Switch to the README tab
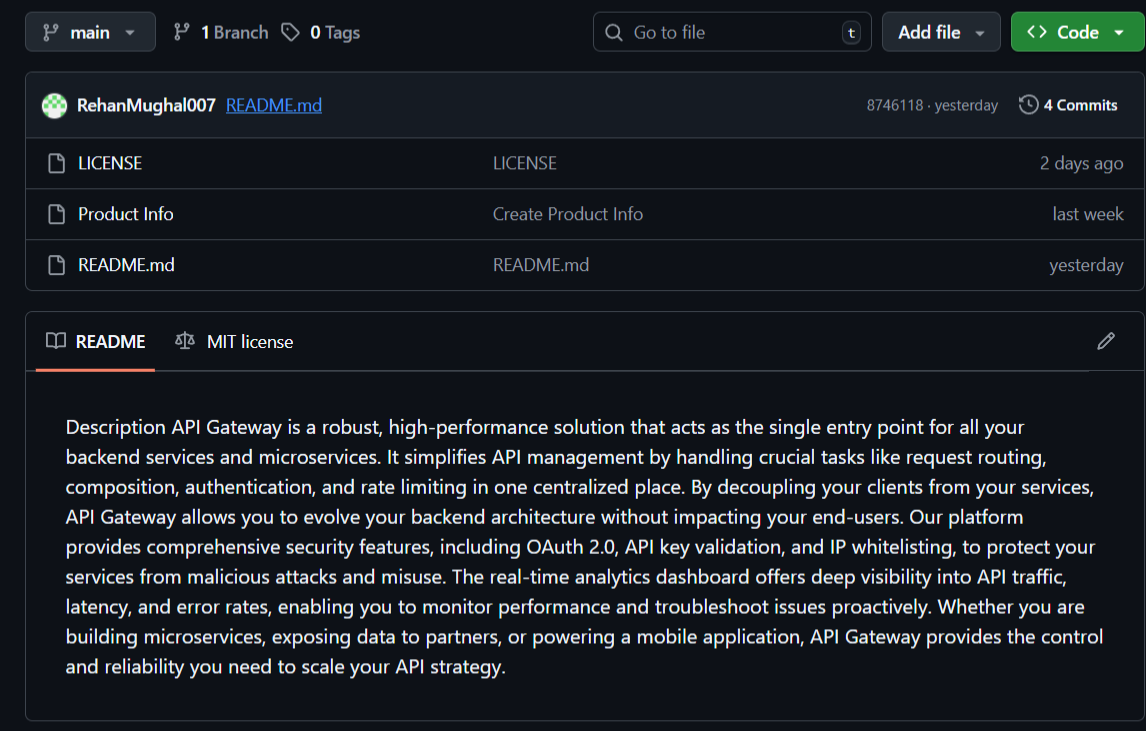Image resolution: width=1146 pixels, height=731 pixels. [96, 342]
